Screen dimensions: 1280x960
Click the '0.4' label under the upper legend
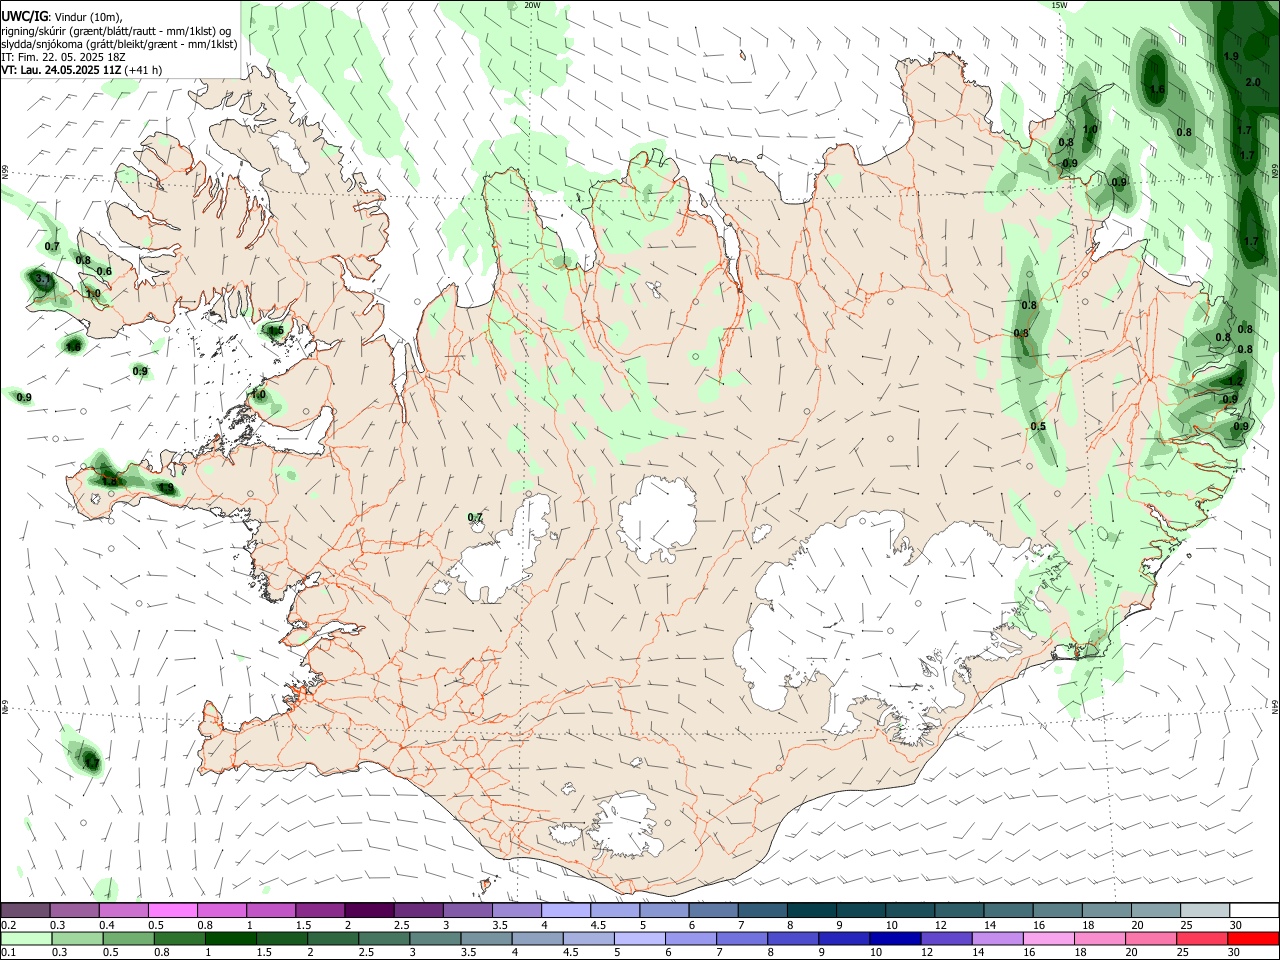(107, 925)
